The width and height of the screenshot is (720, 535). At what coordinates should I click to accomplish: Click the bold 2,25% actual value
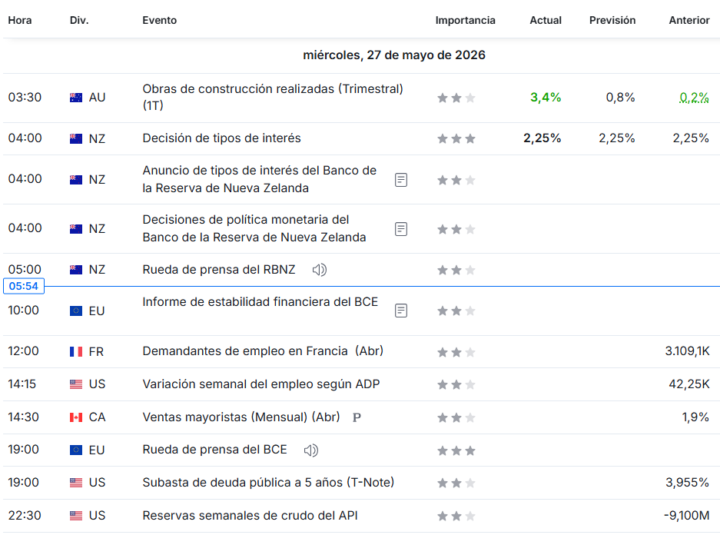(x=542, y=138)
